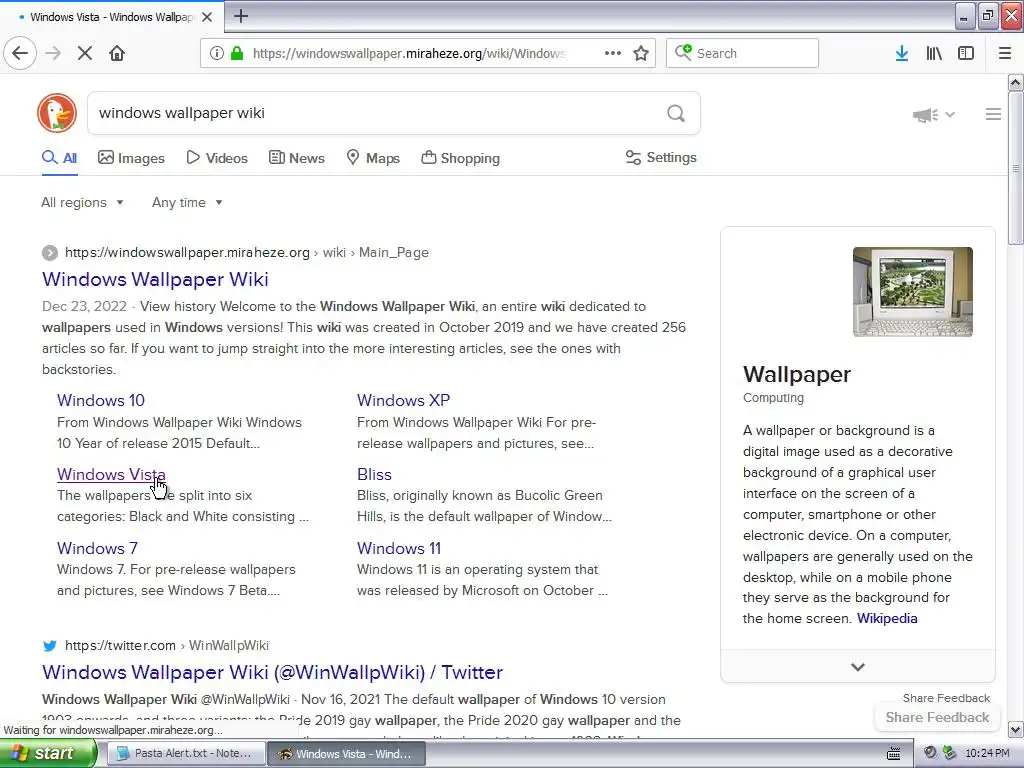Click the DuckDuckGo duck logo
The image size is (1024, 768).
[x=57, y=113]
